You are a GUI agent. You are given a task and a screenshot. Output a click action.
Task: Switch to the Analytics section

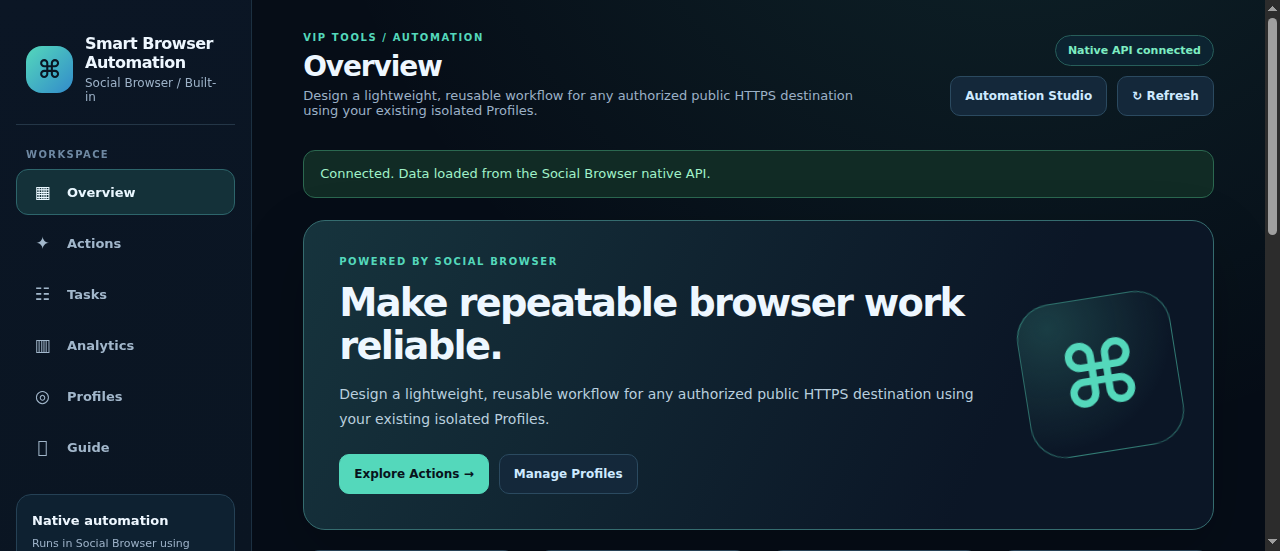[125, 345]
